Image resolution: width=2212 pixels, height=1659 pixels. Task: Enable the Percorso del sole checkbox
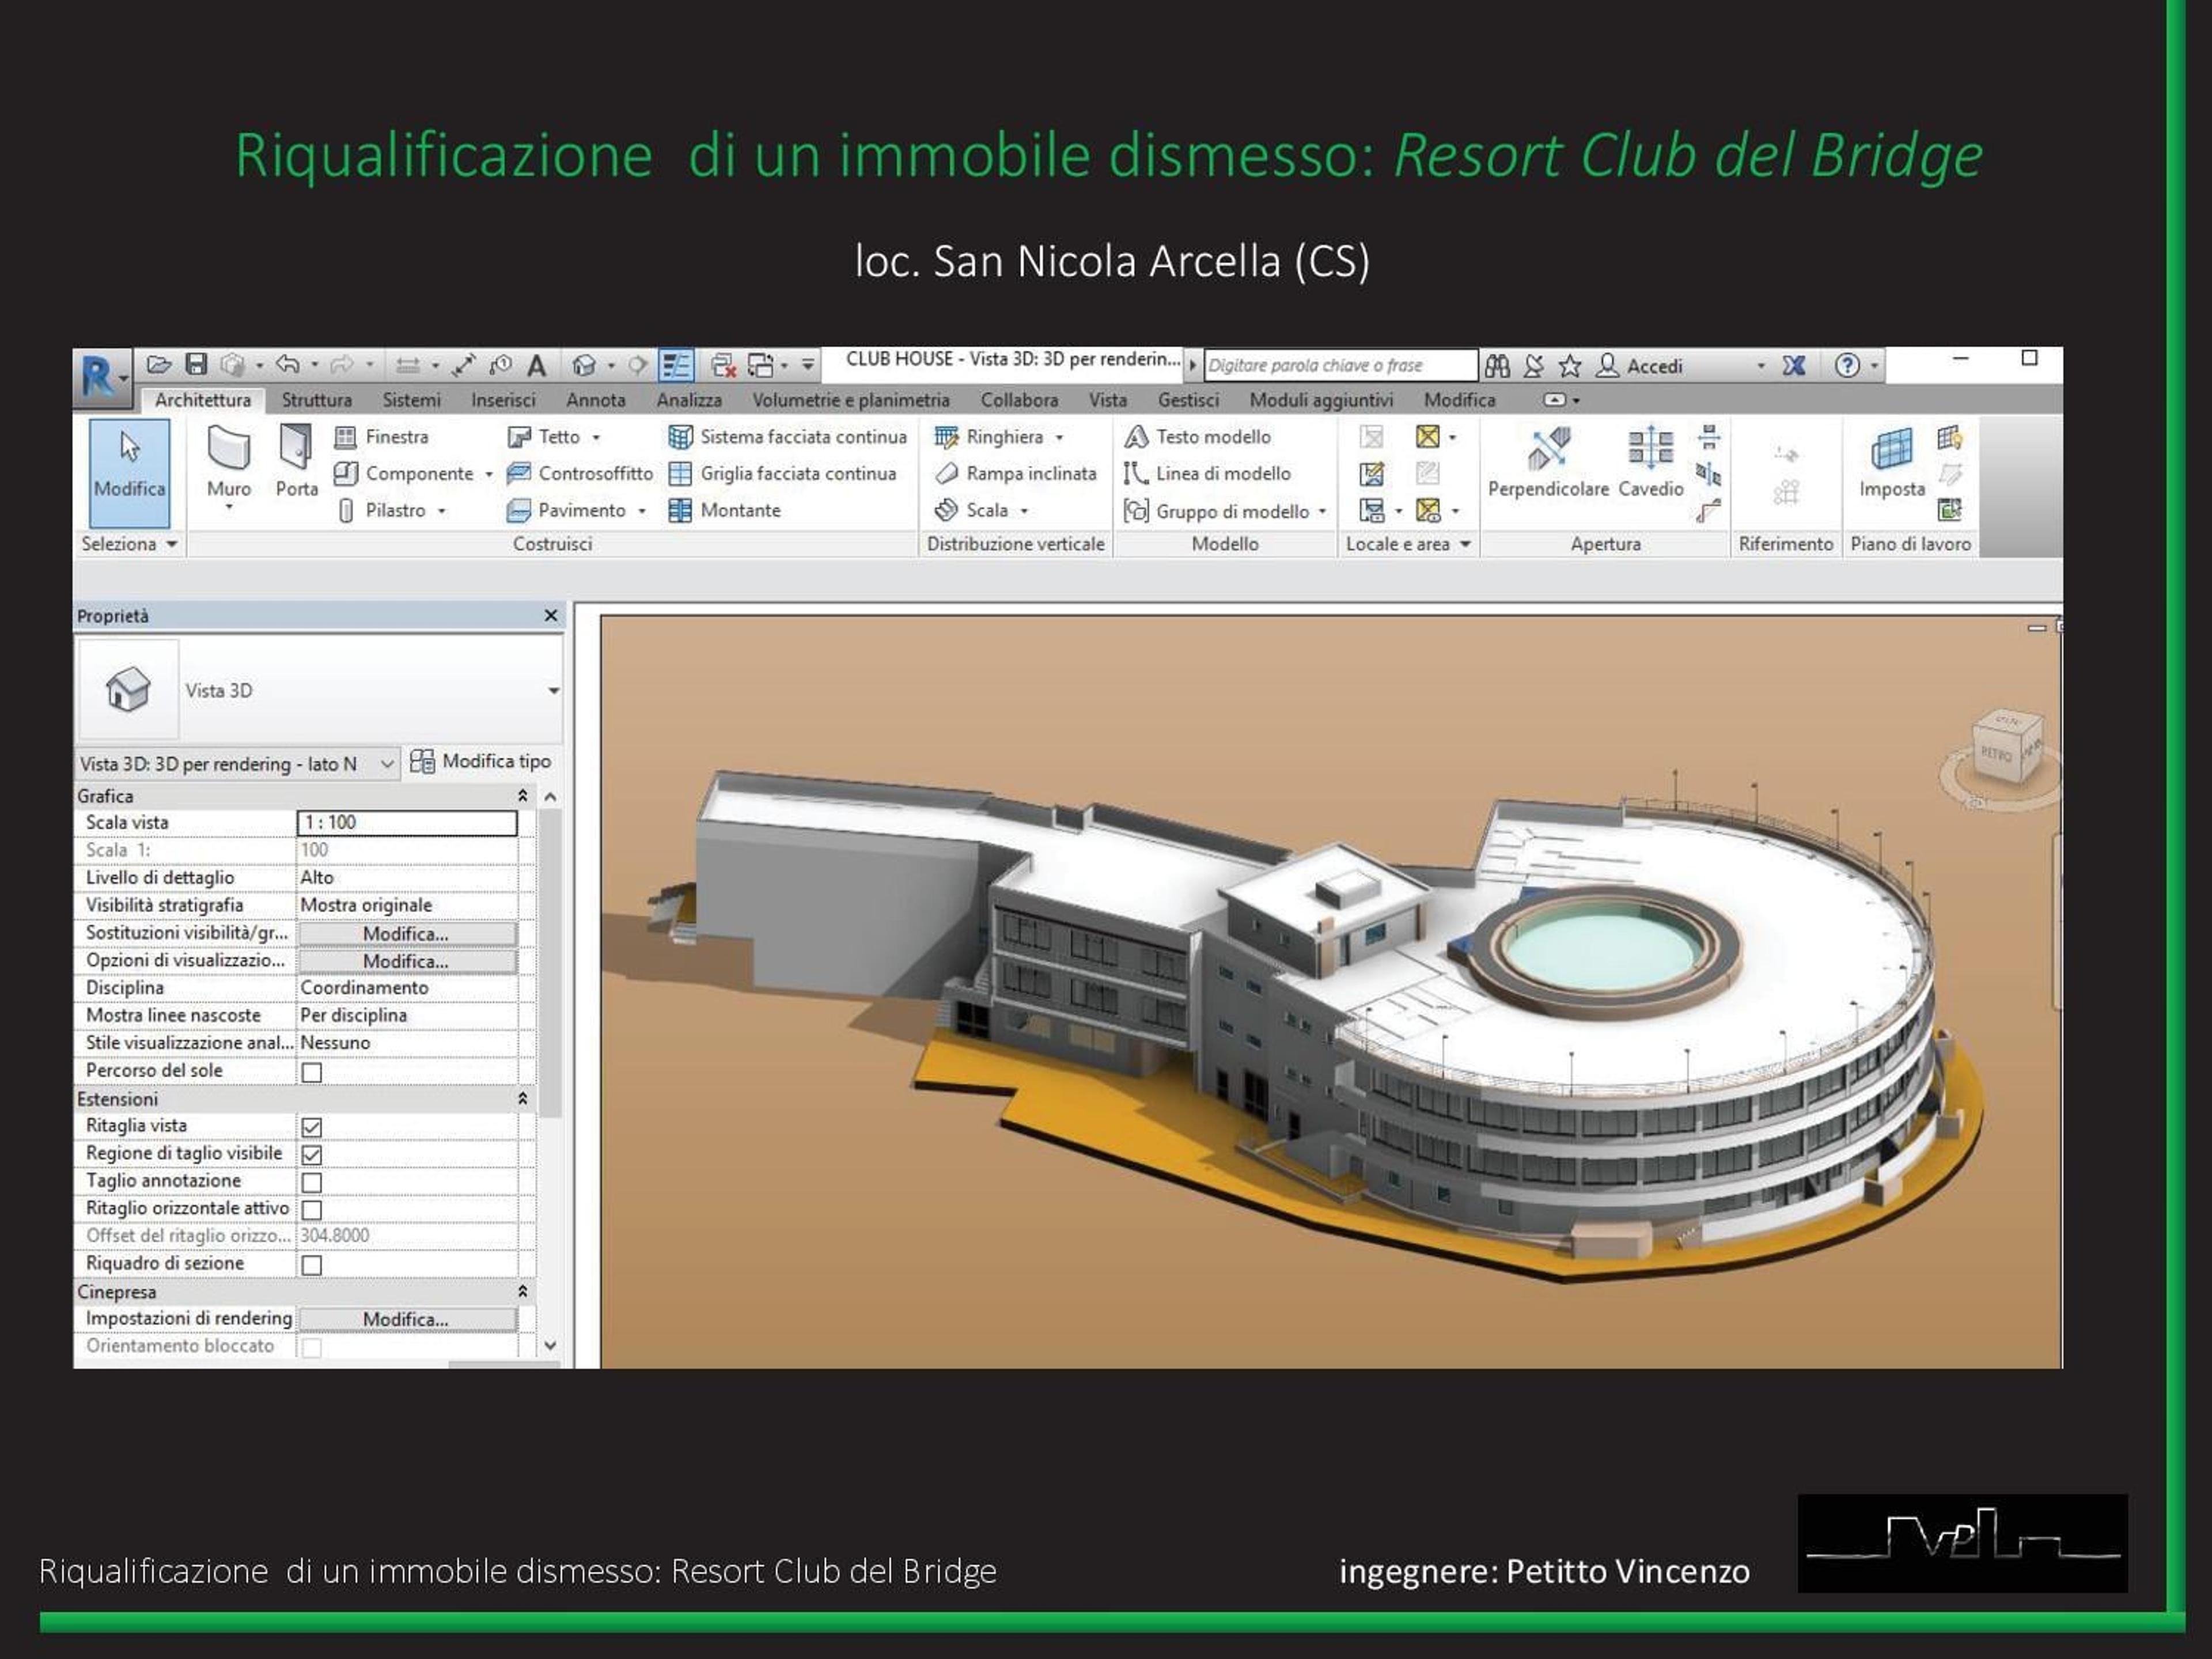pyautogui.click(x=312, y=1072)
